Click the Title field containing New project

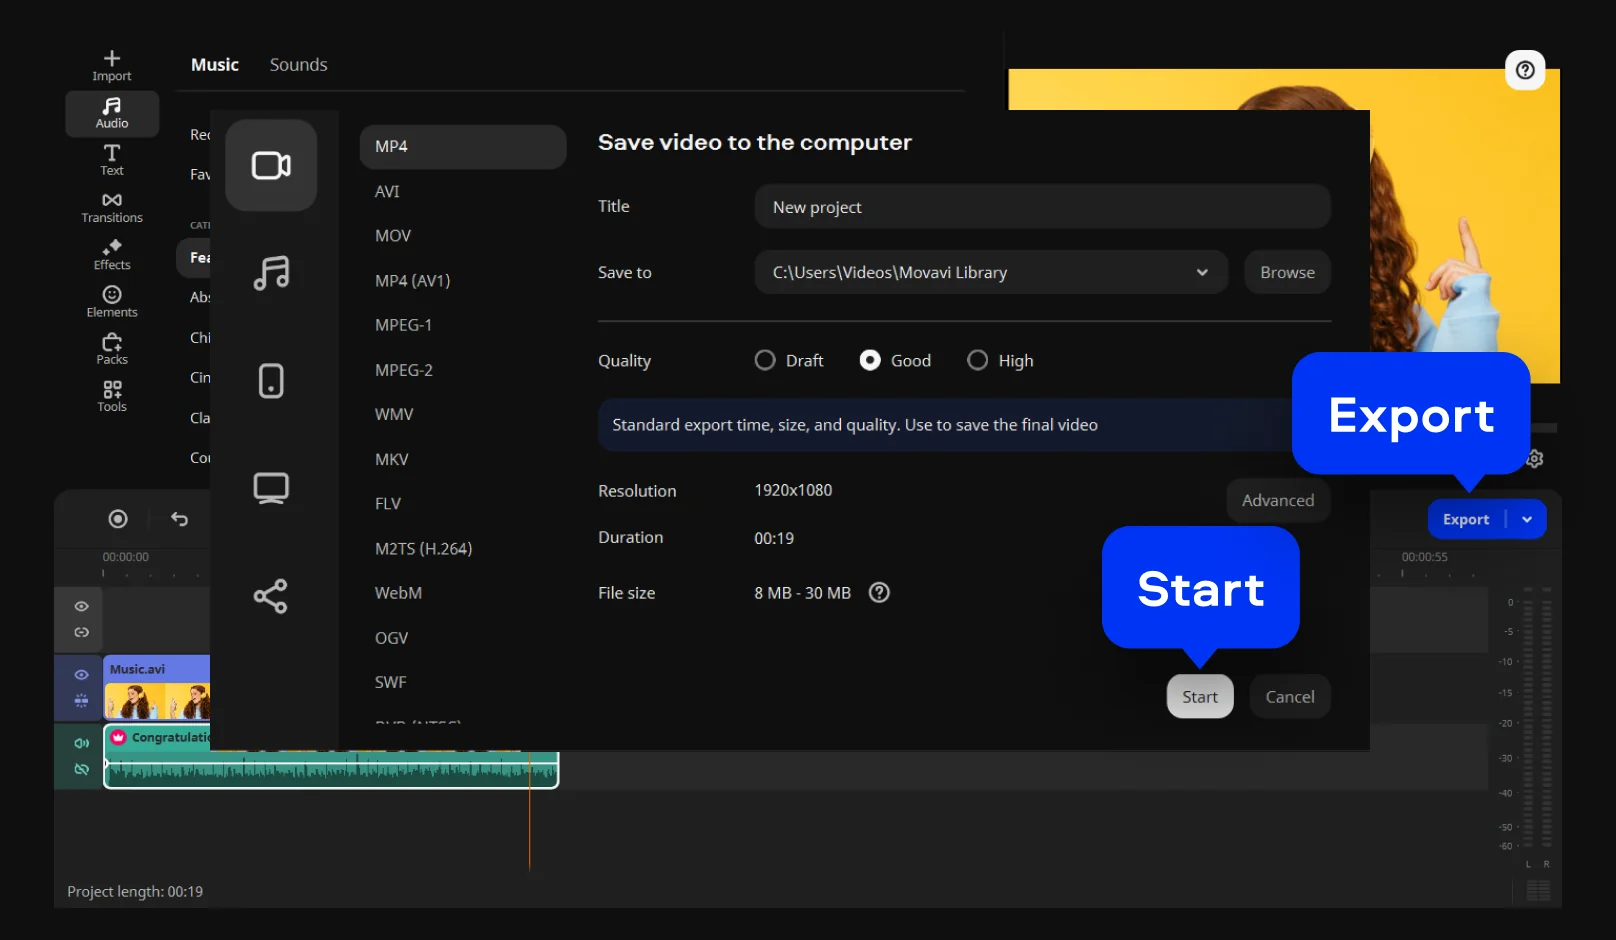[1042, 207]
